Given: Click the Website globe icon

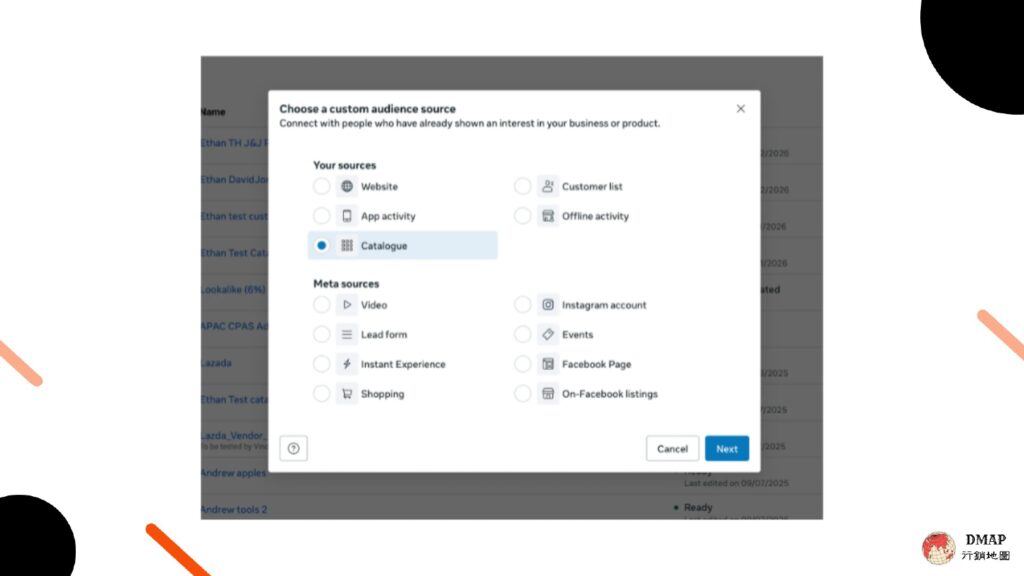Looking at the screenshot, I should click(x=347, y=186).
